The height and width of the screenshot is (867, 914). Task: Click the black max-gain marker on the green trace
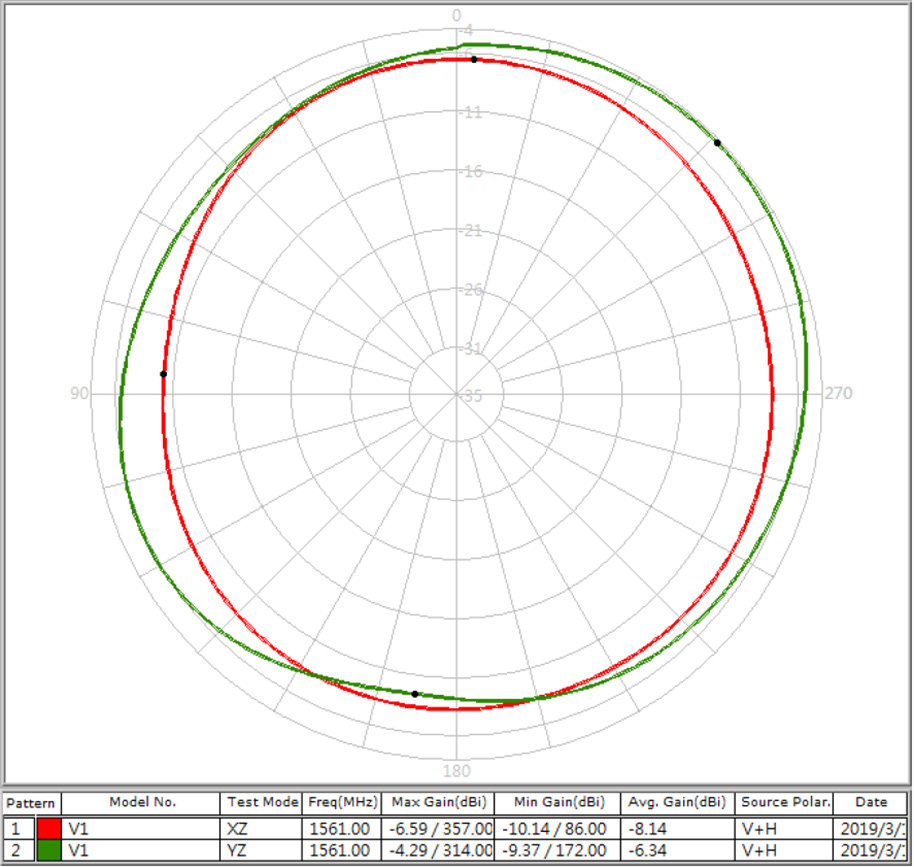718,143
